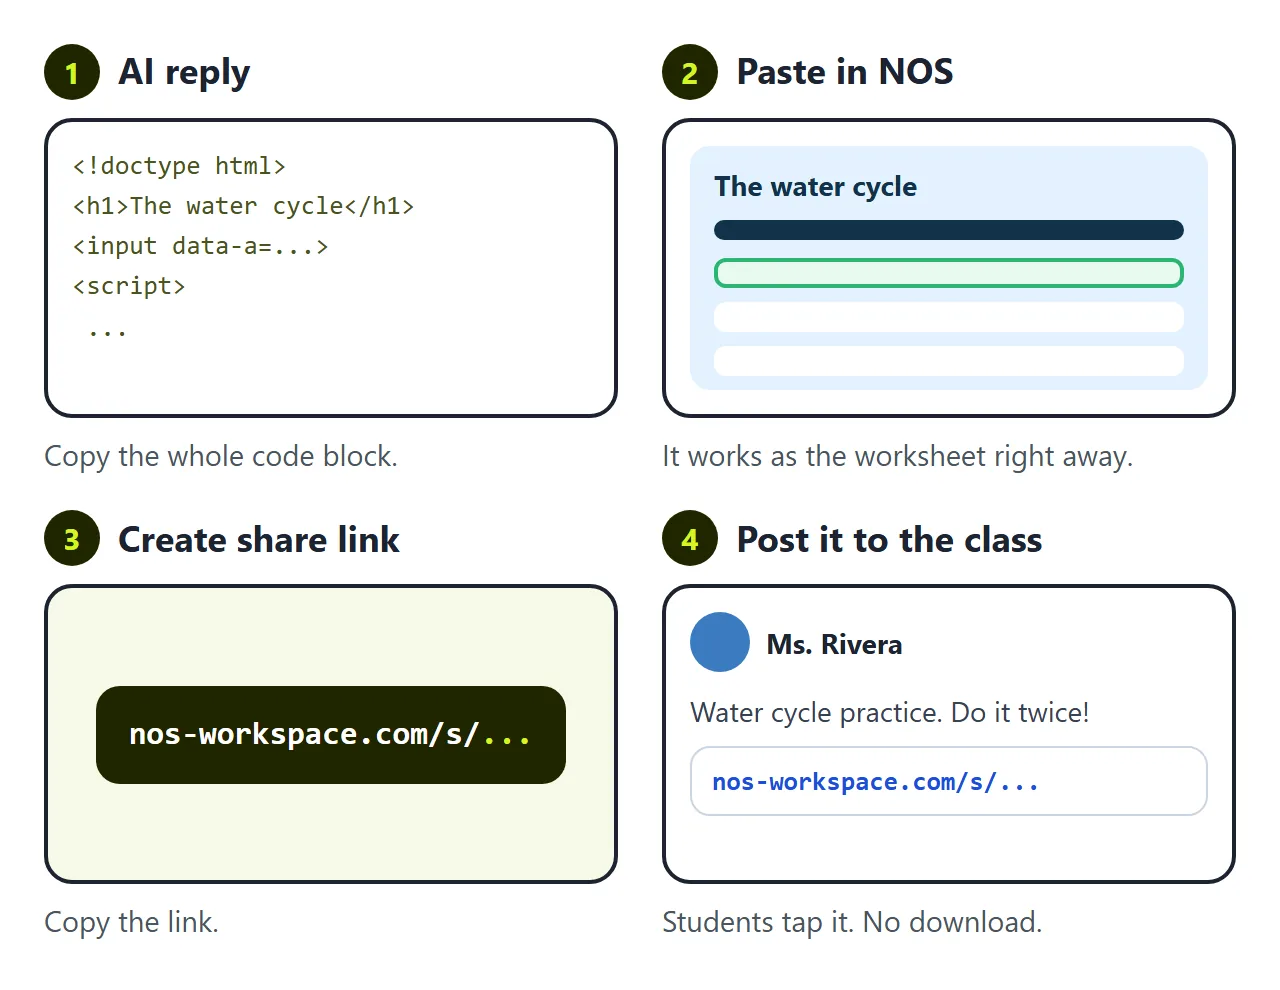Screen dimensions: 1280x990
Task: Click the "Copy the link." caption
Action: point(131,922)
